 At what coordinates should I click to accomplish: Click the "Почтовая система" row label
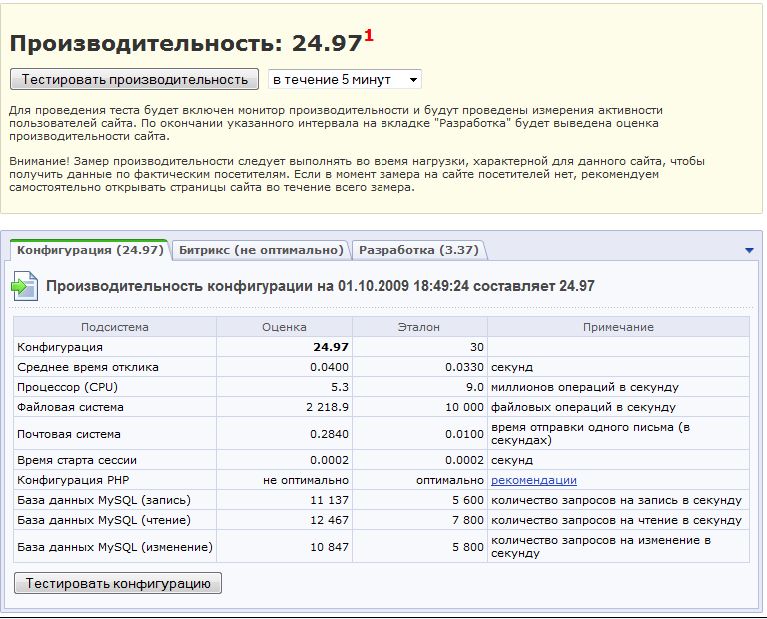click(x=69, y=434)
